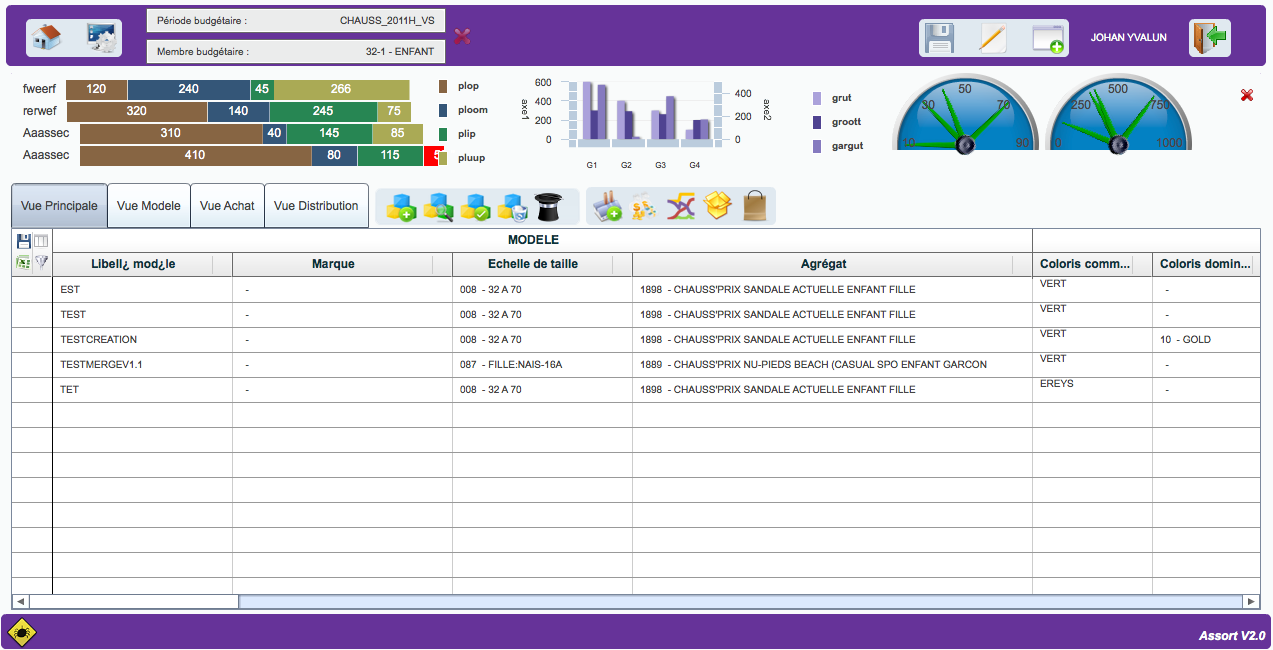Image resolution: width=1273 pixels, height=650 pixels.
Task: Click the black magician hat icon
Action: (x=549, y=206)
